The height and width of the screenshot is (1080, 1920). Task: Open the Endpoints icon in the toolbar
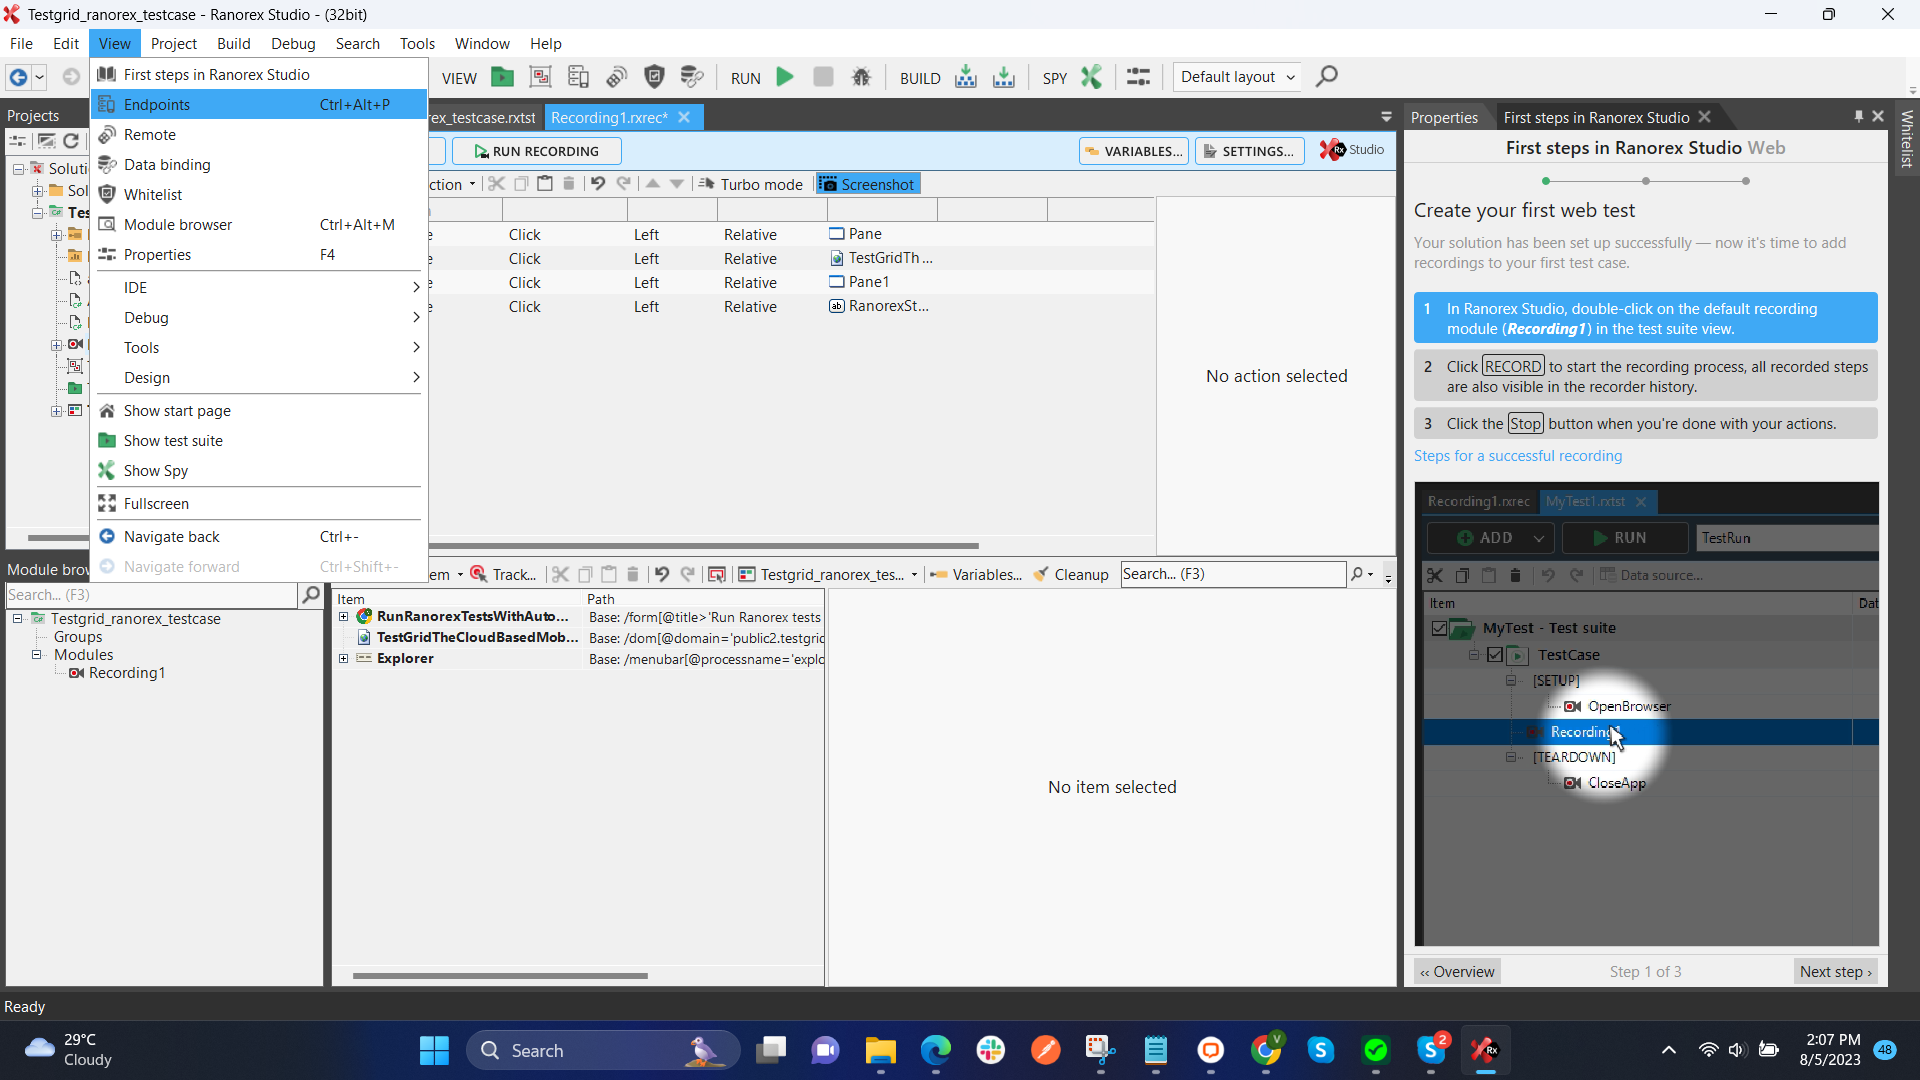point(578,77)
